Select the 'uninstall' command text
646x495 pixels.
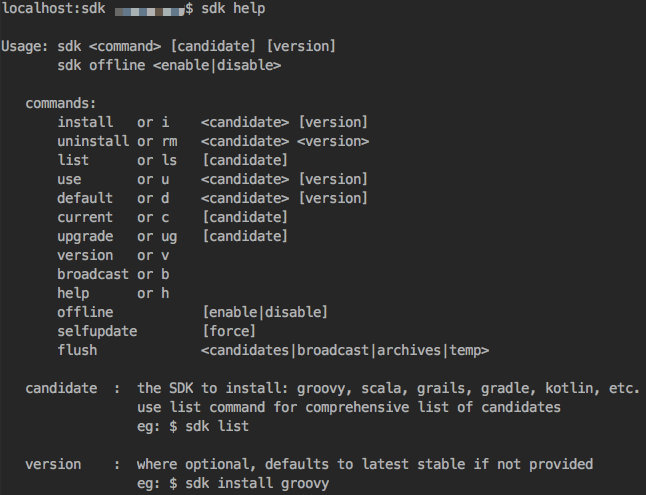pos(93,141)
